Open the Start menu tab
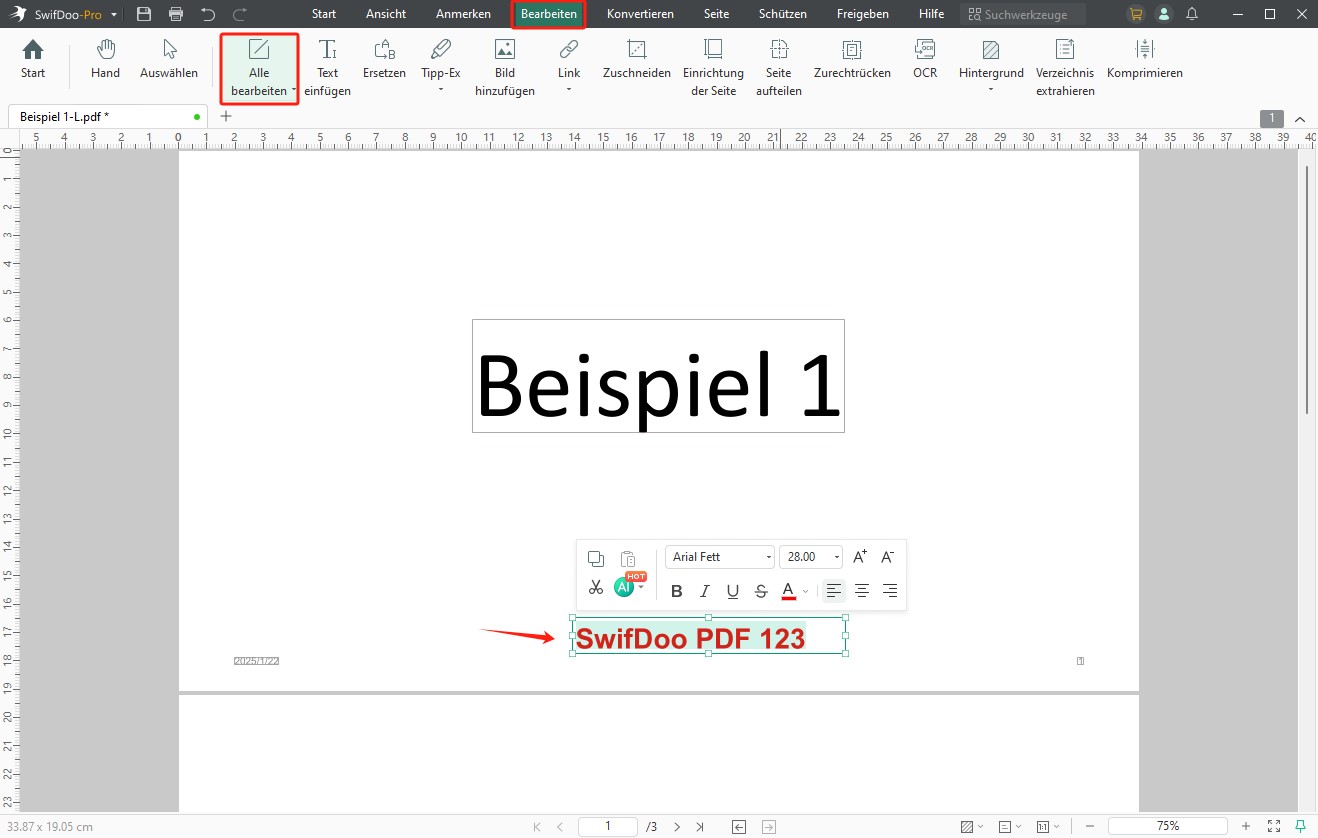 click(324, 14)
